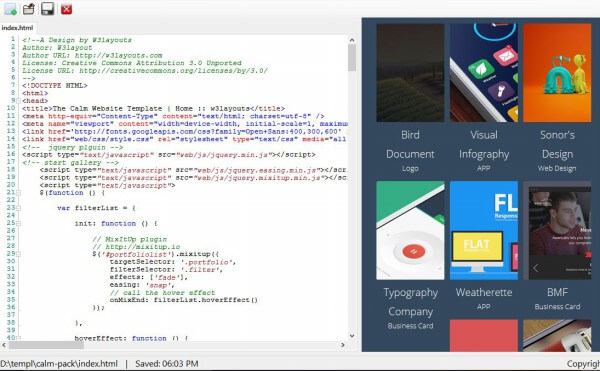The image size is (600, 371).
Task: Click the 'init: function' code line
Action: click(116, 223)
